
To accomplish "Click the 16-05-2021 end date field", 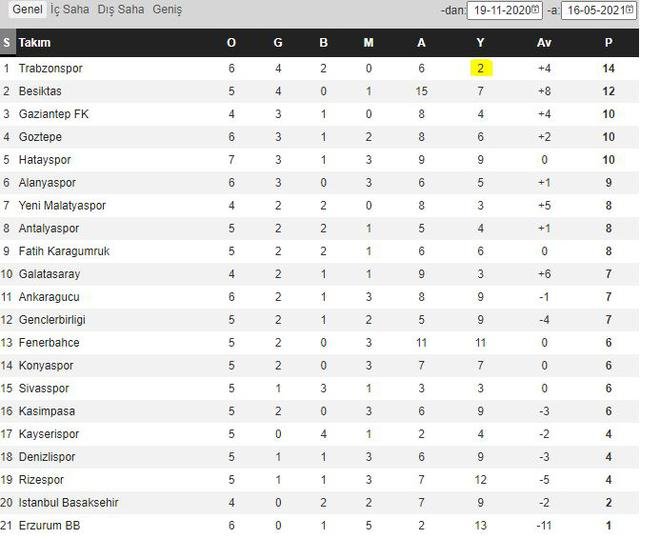I will [x=599, y=10].
